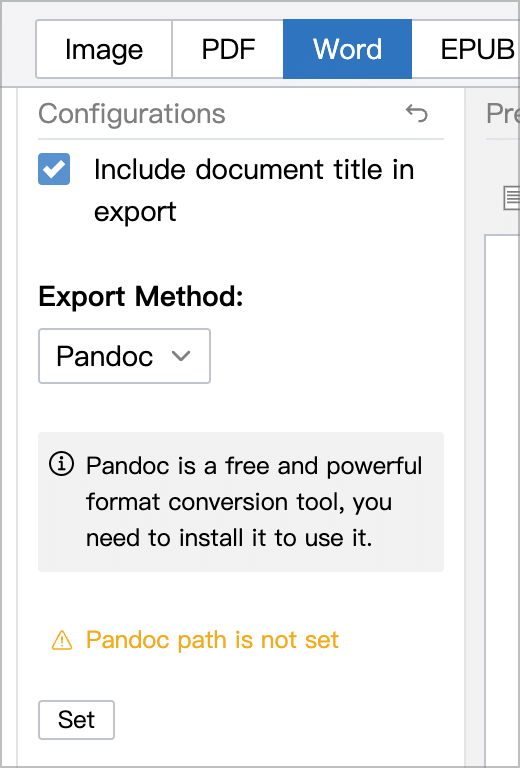Open the Export Method Pandoc dropdown
Image resolution: width=520 pixels, height=768 pixels.
click(x=124, y=356)
